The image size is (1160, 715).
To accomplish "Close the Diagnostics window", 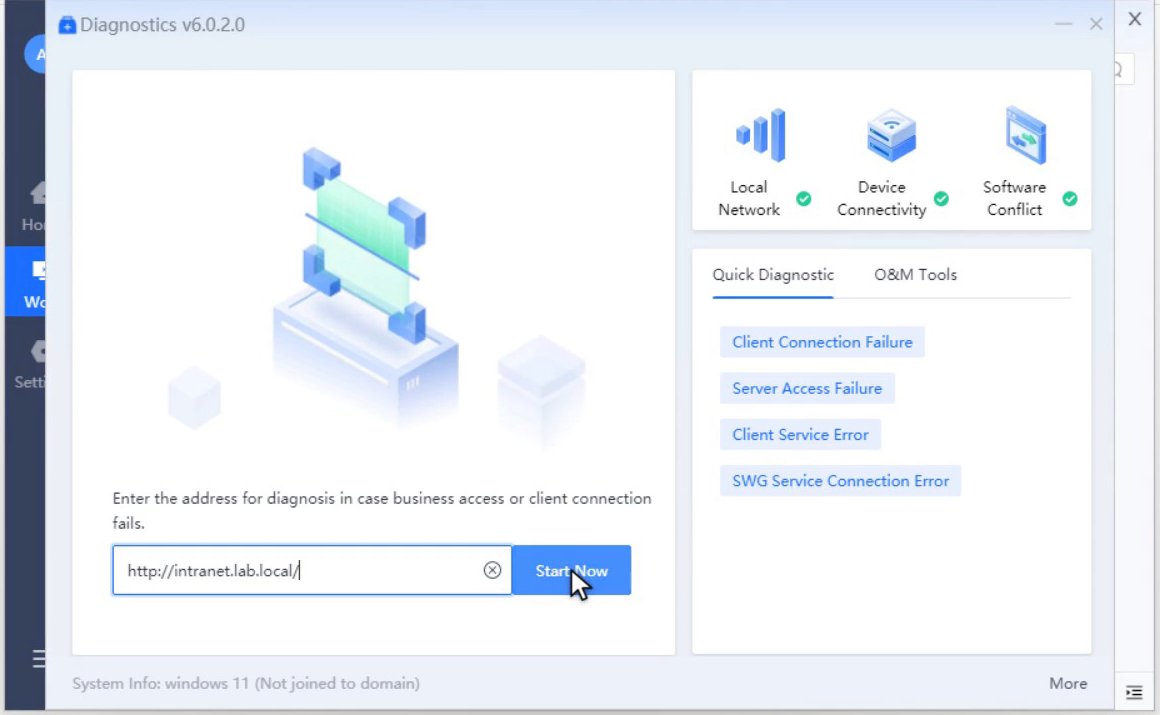I will [x=1096, y=24].
